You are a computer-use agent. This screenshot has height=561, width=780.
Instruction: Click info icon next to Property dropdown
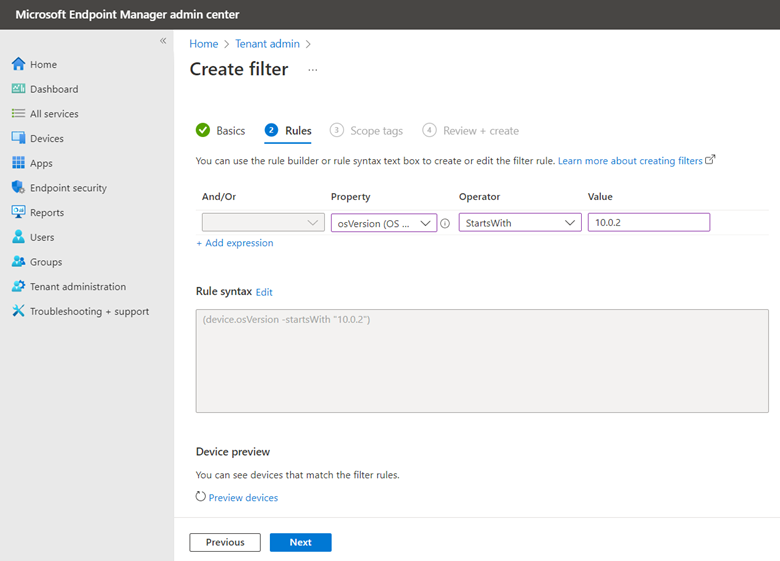(445, 223)
